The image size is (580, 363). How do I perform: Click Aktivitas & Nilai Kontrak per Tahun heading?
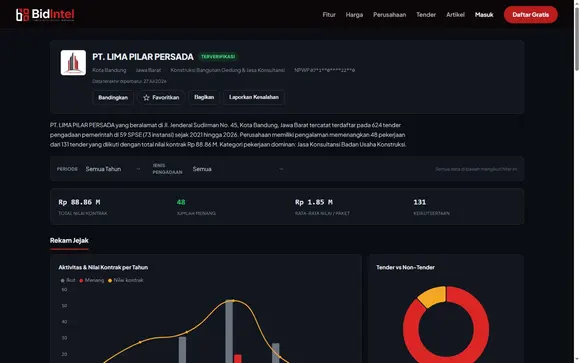point(103,268)
